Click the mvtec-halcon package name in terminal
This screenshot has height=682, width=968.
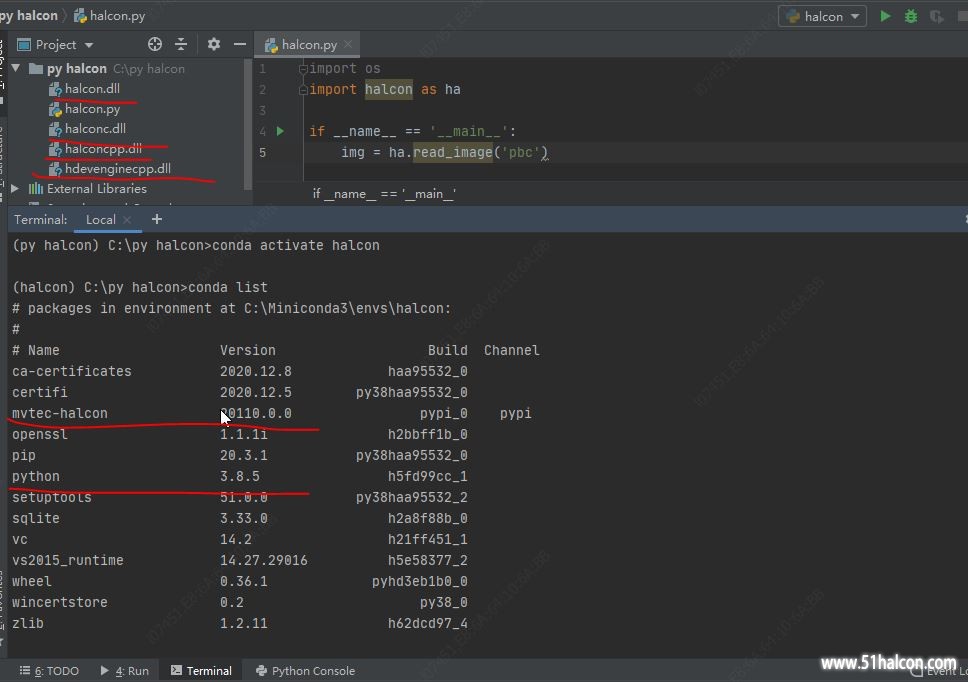[x=60, y=413]
